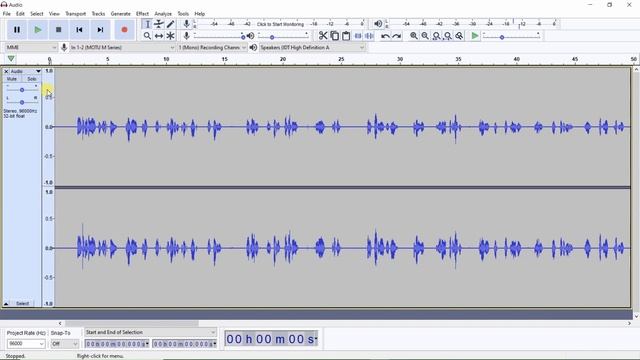Open the Recording Channels dropdown
This screenshot has width=640, height=360.
(x=212, y=48)
